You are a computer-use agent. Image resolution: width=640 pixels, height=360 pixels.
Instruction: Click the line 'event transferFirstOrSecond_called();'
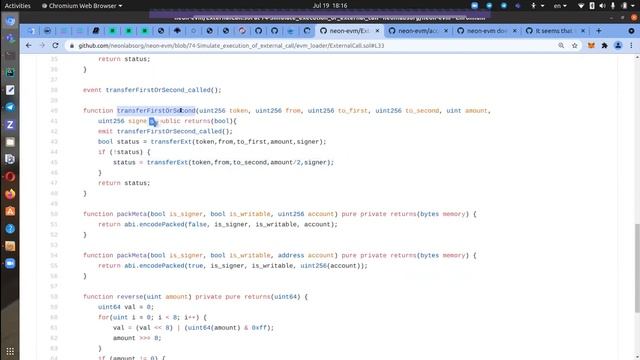(x=152, y=90)
